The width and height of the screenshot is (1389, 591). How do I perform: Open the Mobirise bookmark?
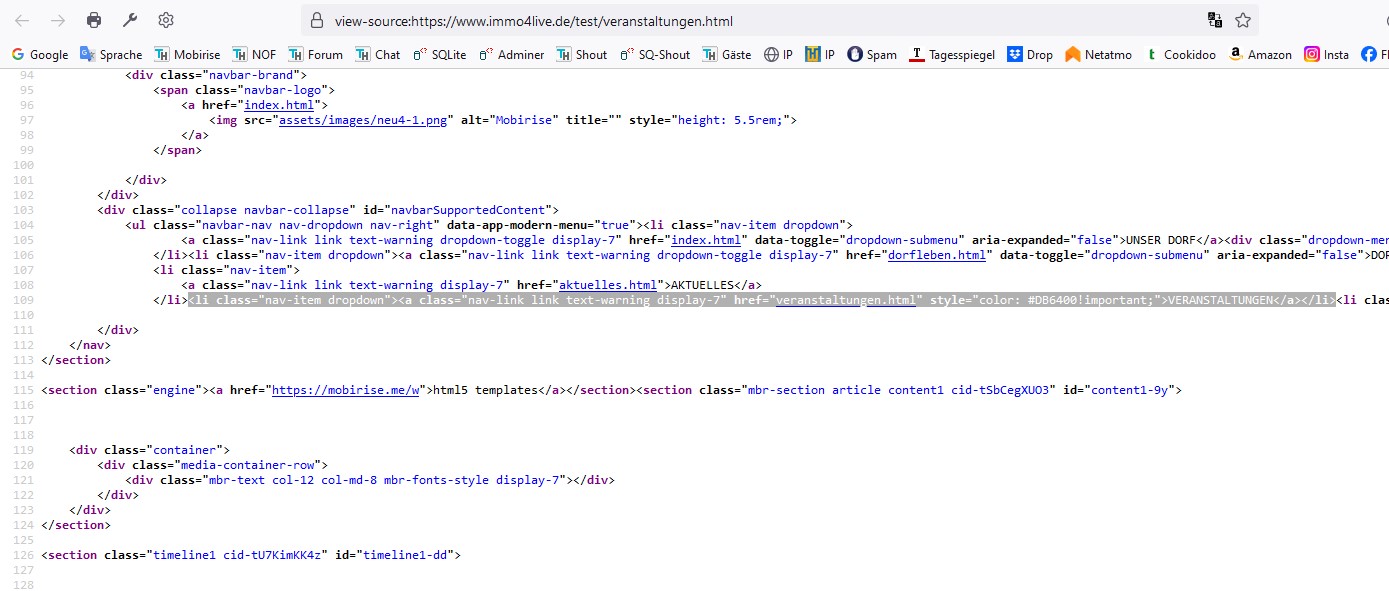click(x=187, y=55)
